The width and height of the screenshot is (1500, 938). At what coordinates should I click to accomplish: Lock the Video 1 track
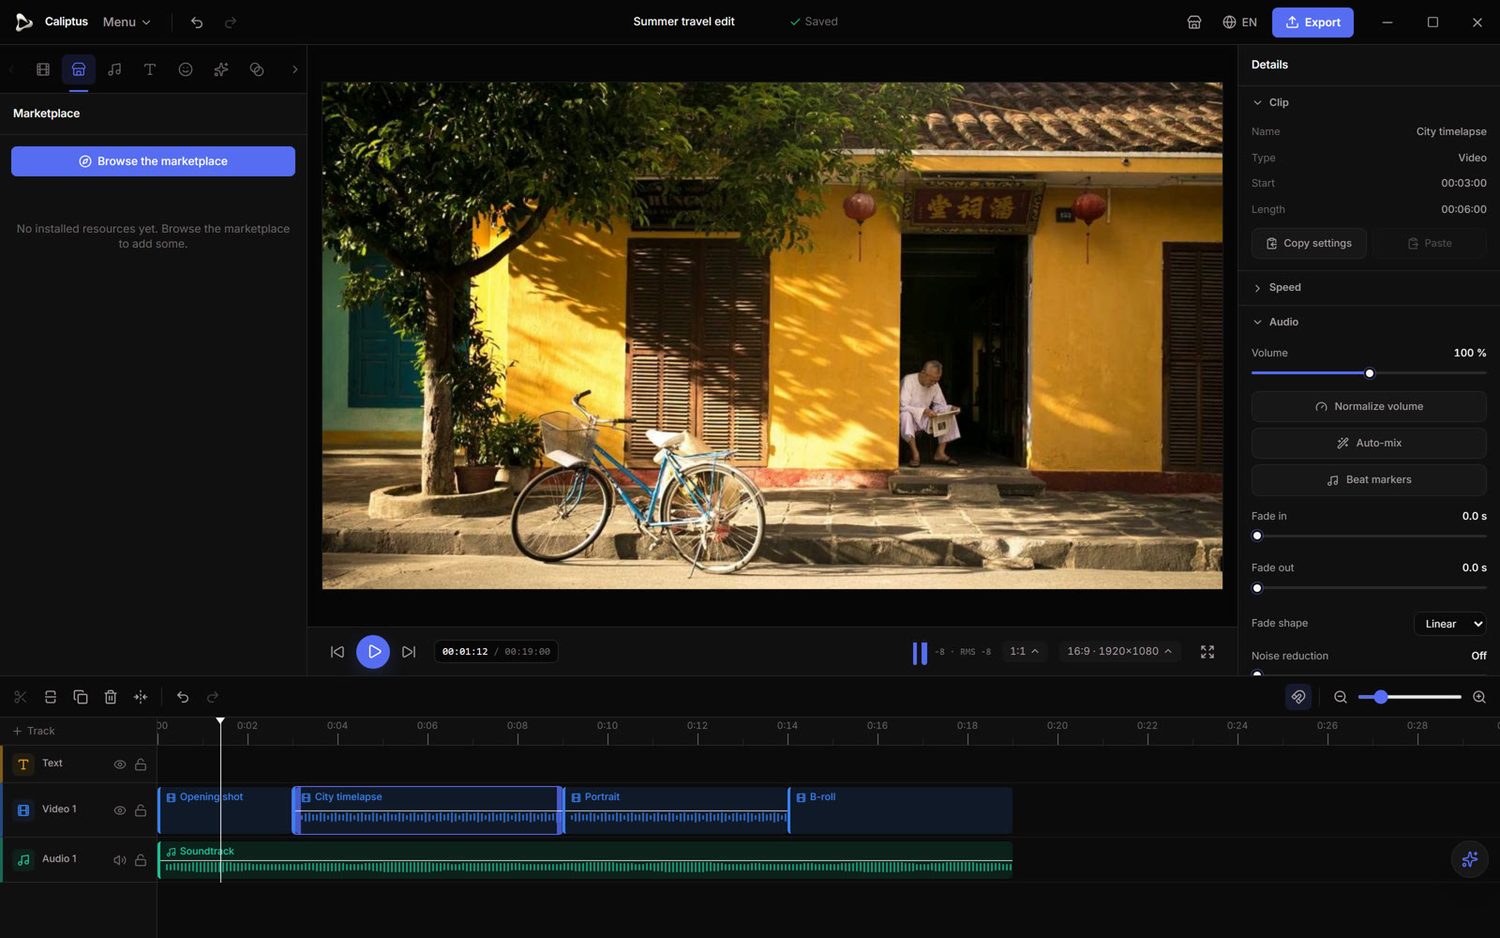141,810
